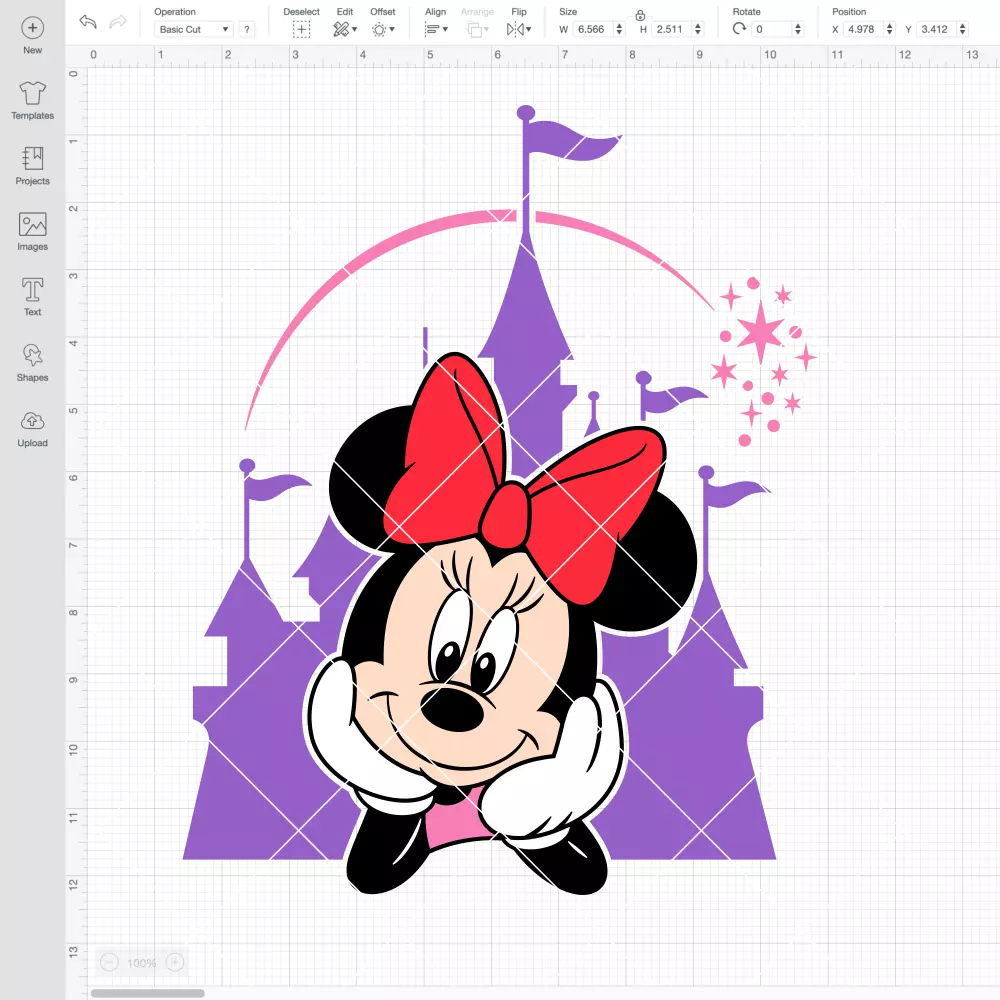Image resolution: width=1000 pixels, height=1000 pixels.
Task: Select Minnie's black nose on canvas
Action: pyautogui.click(x=454, y=710)
